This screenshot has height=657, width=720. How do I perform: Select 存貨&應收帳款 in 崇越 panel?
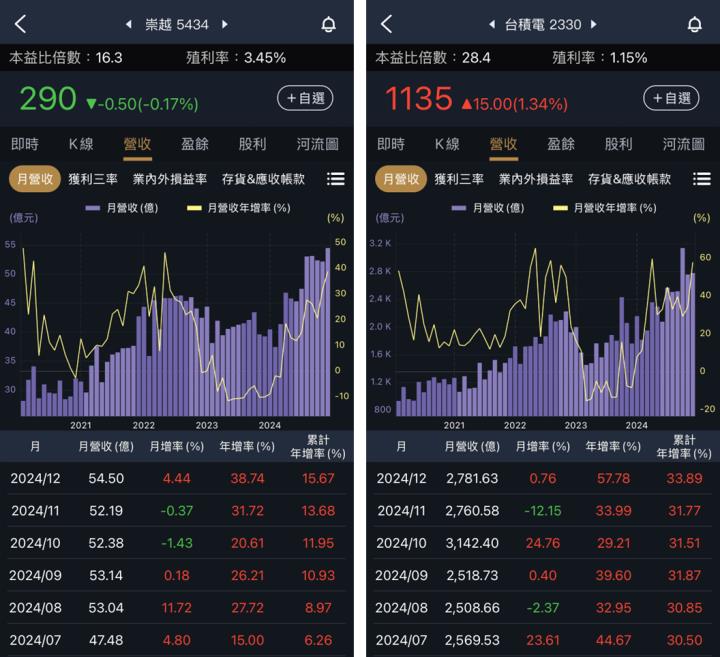263,179
